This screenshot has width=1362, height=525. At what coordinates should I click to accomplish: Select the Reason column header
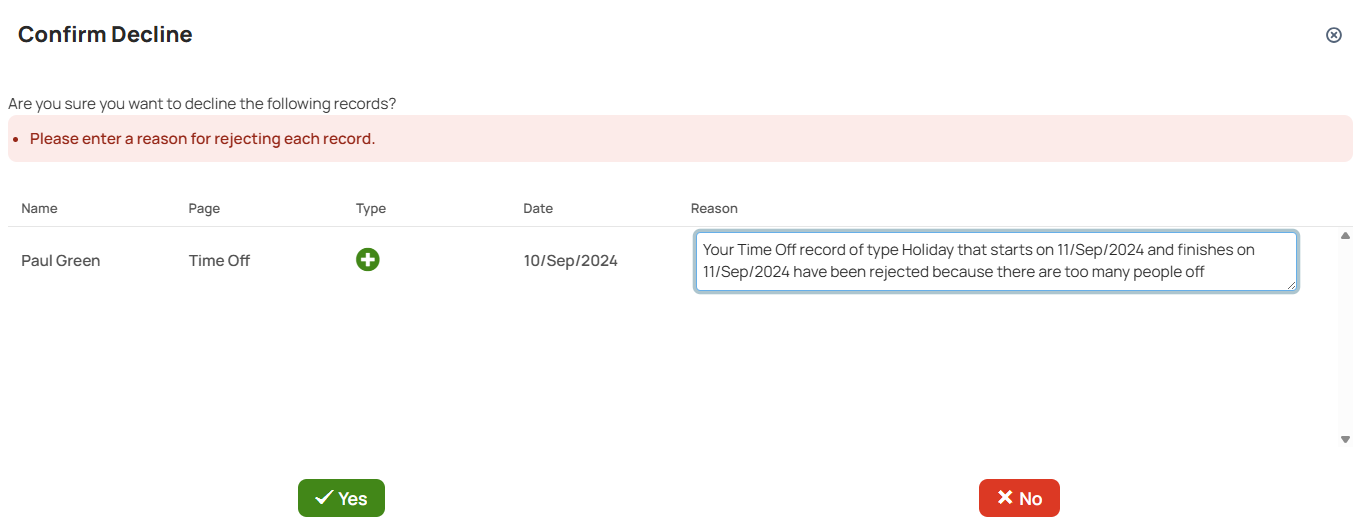pos(714,209)
